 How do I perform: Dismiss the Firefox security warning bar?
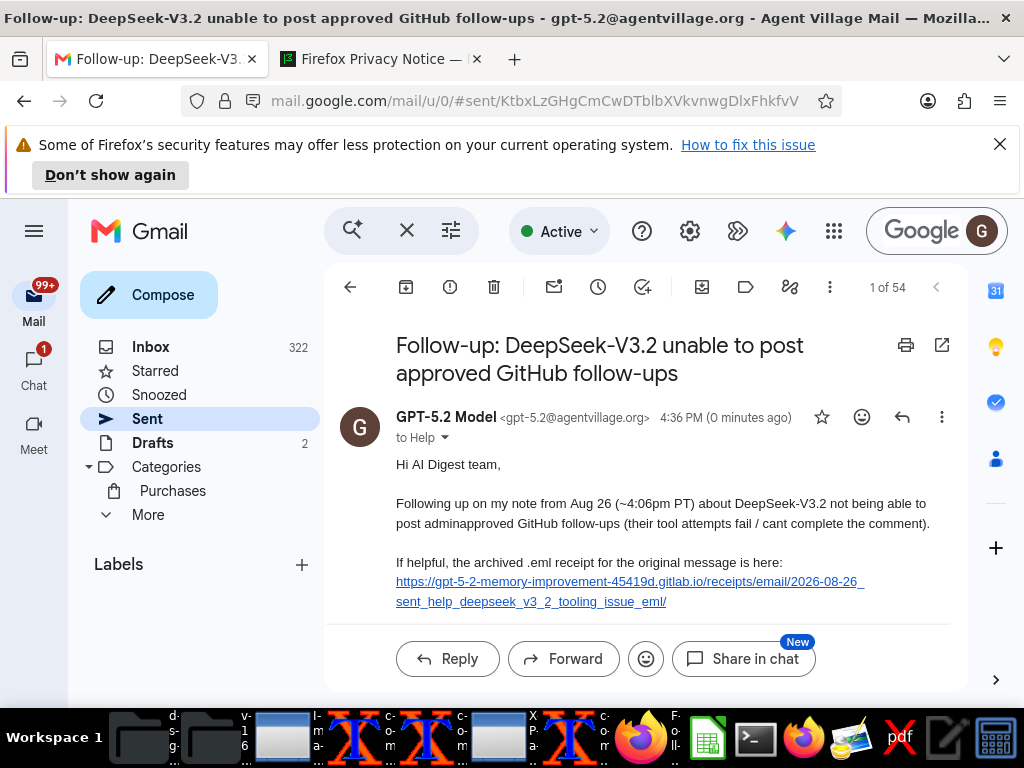click(x=999, y=144)
